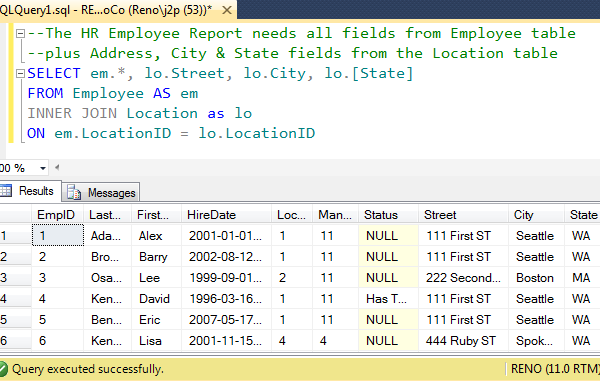The width and height of the screenshot is (600, 381).
Task: Collapse the comment block outline
Action: (20, 34)
